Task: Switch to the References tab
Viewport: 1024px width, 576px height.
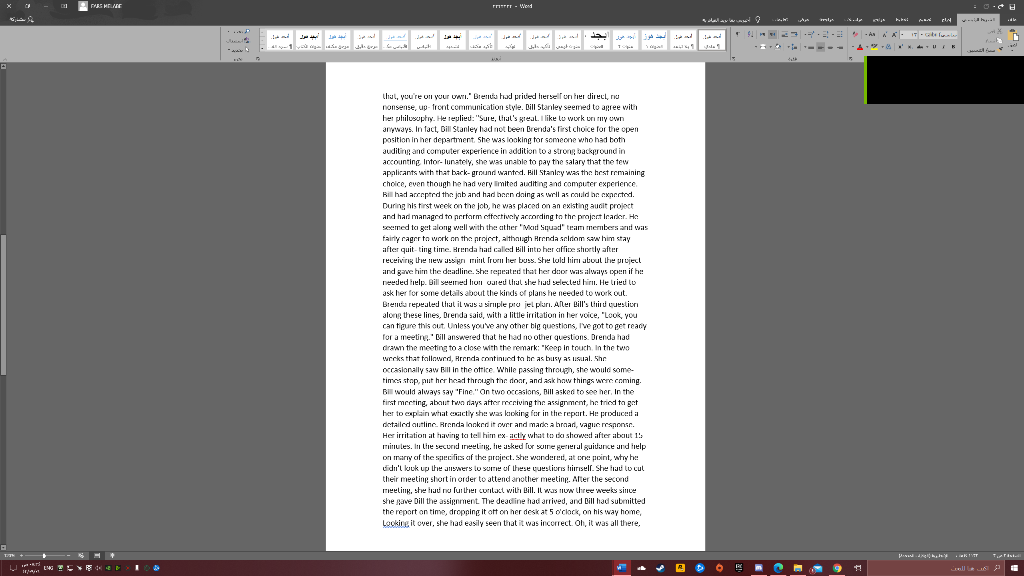Action: [878, 20]
